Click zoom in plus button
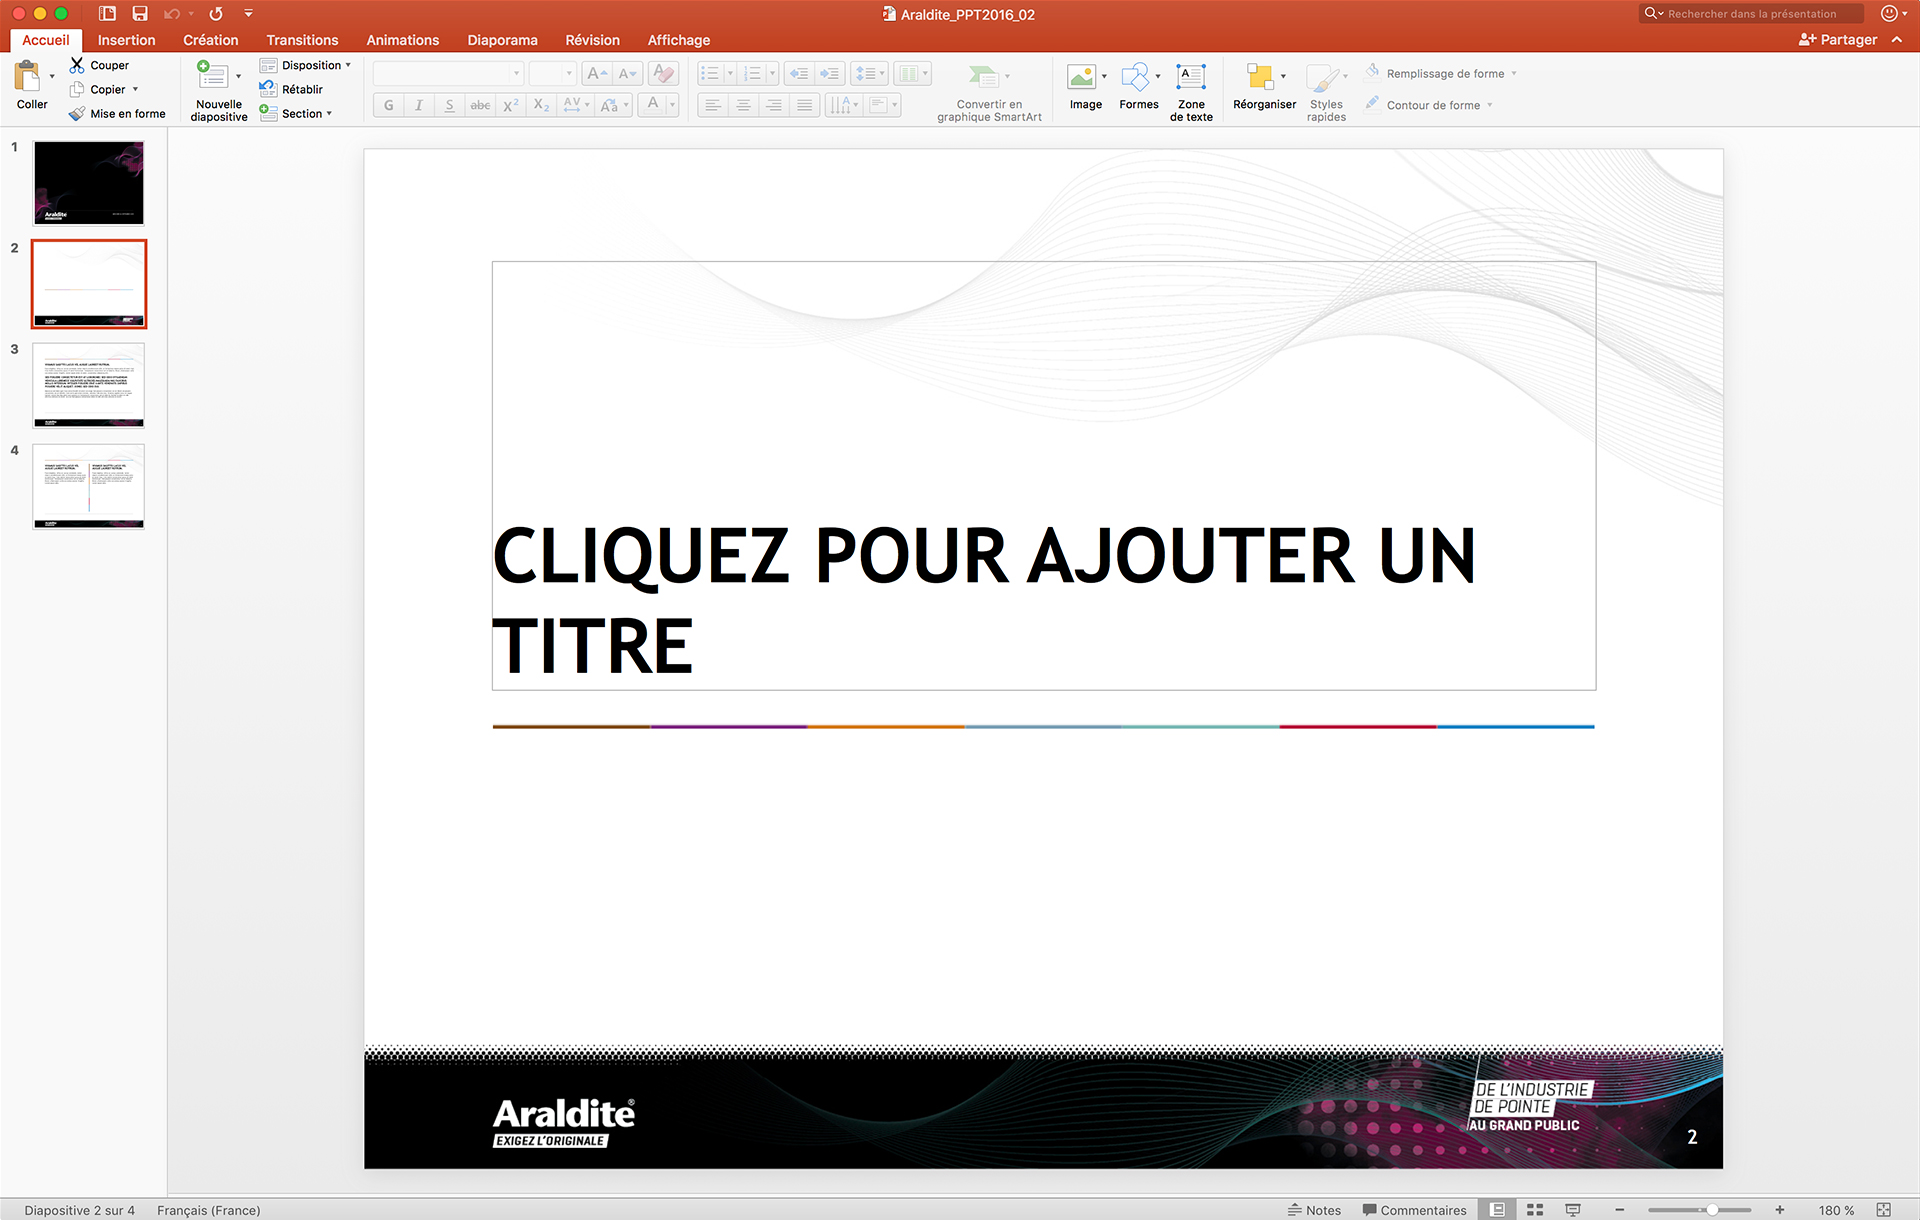Screen dimensions: 1920x1220 click(x=1780, y=1210)
